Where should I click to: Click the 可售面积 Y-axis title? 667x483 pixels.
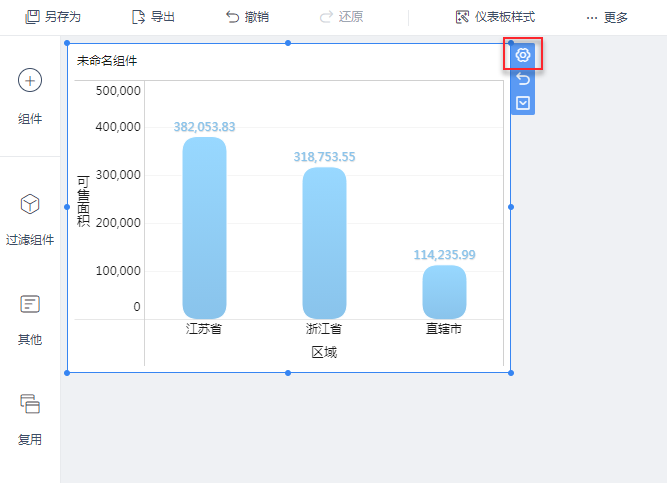pos(83,201)
